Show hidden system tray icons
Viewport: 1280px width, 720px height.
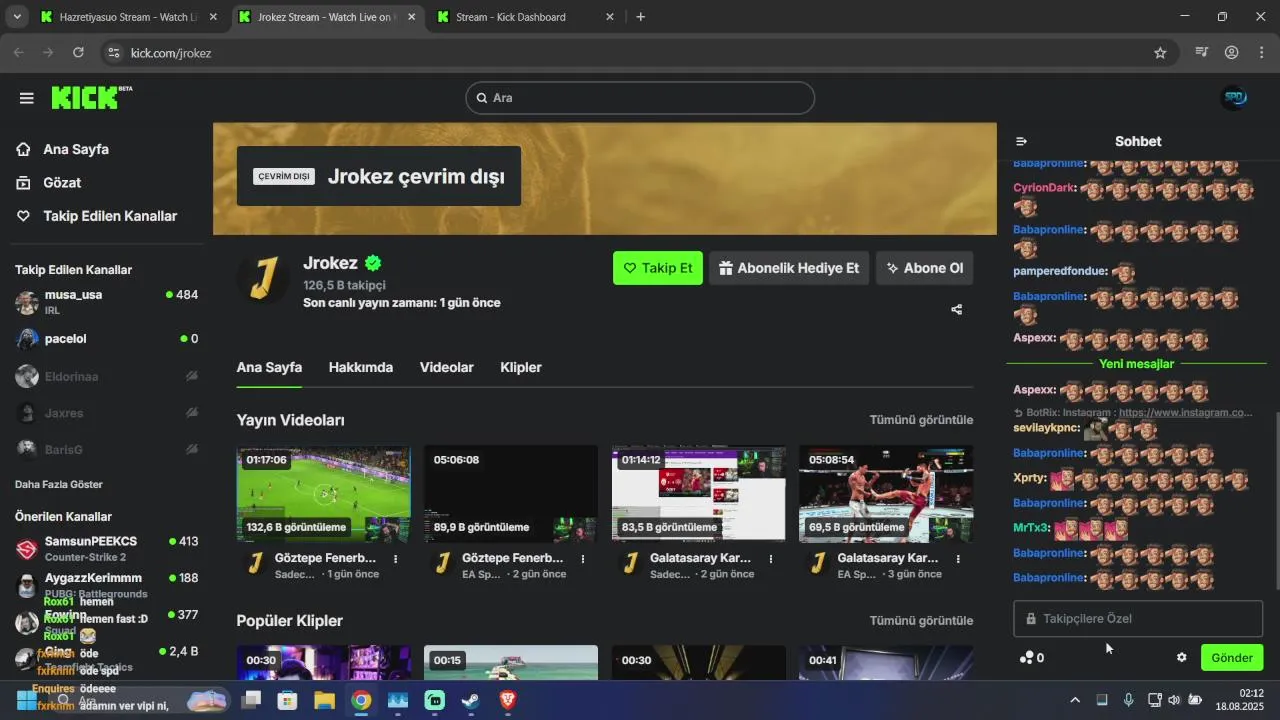[x=1075, y=700]
